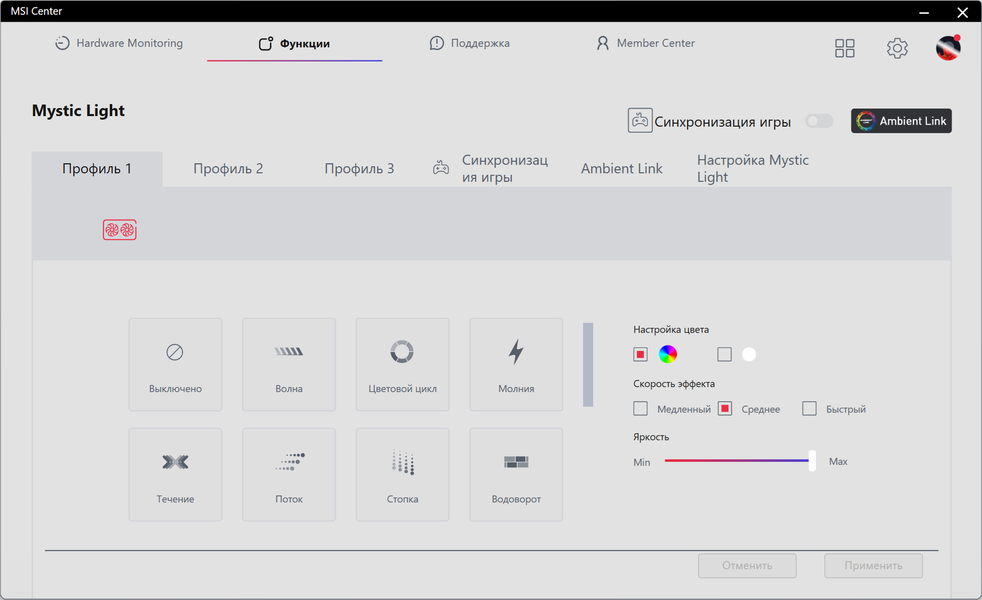982x600 pixels.
Task: Check the red color selection box
Action: pyautogui.click(x=640, y=354)
